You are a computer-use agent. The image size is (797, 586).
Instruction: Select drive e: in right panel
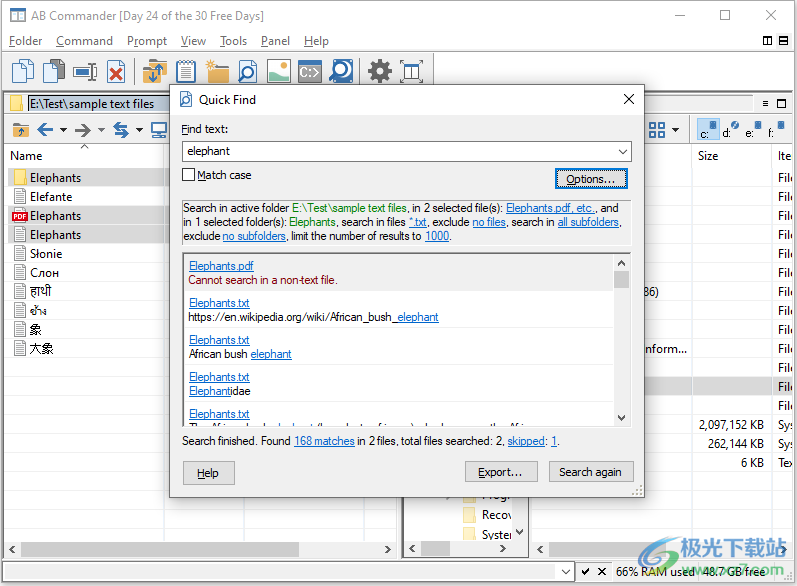pos(753,130)
